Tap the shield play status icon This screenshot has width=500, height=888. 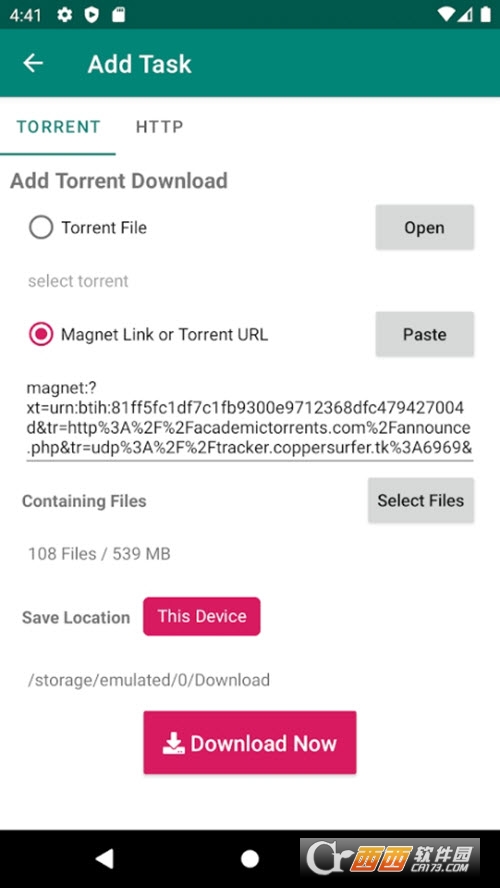click(91, 15)
